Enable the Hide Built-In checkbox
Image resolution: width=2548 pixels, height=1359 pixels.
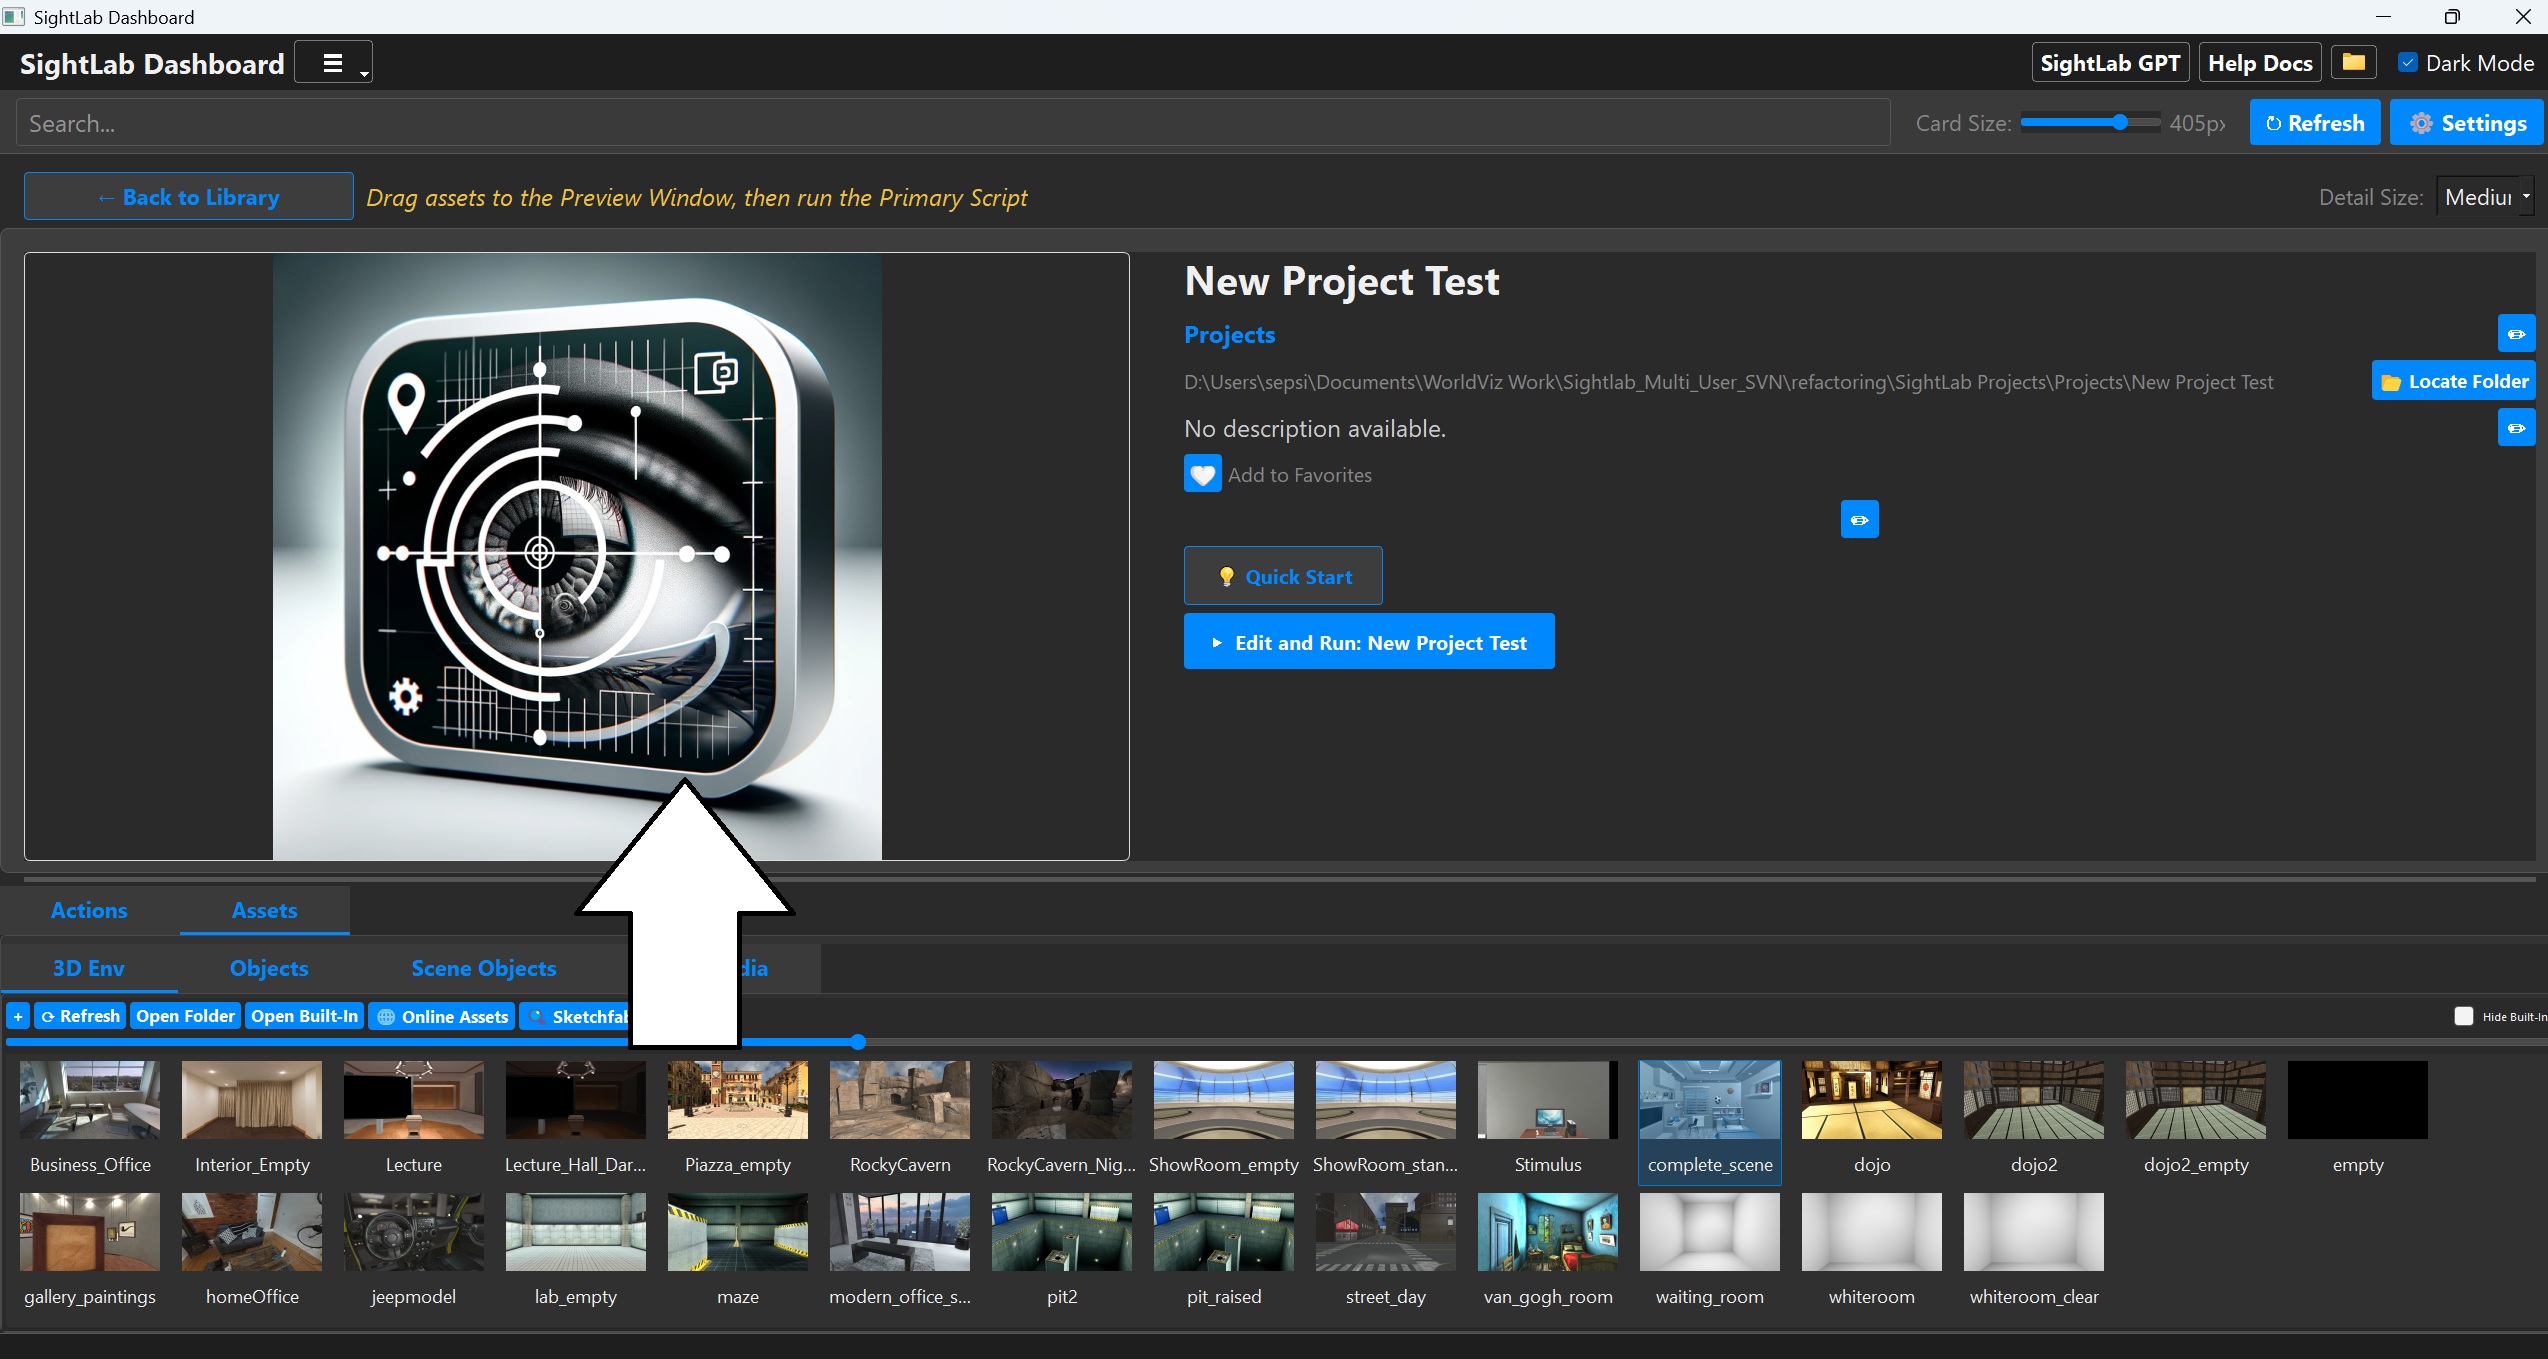(2463, 1016)
